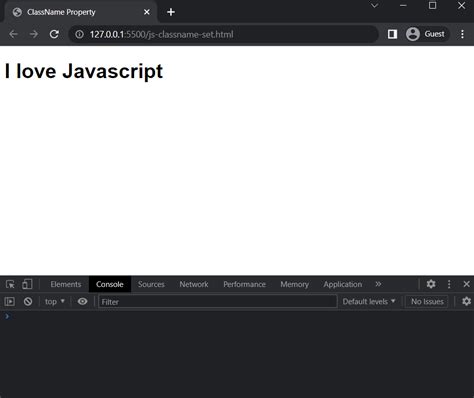Viewport: 474px width, 398px height.
Task: Click the I love Javascript heading
Action: [x=84, y=71]
